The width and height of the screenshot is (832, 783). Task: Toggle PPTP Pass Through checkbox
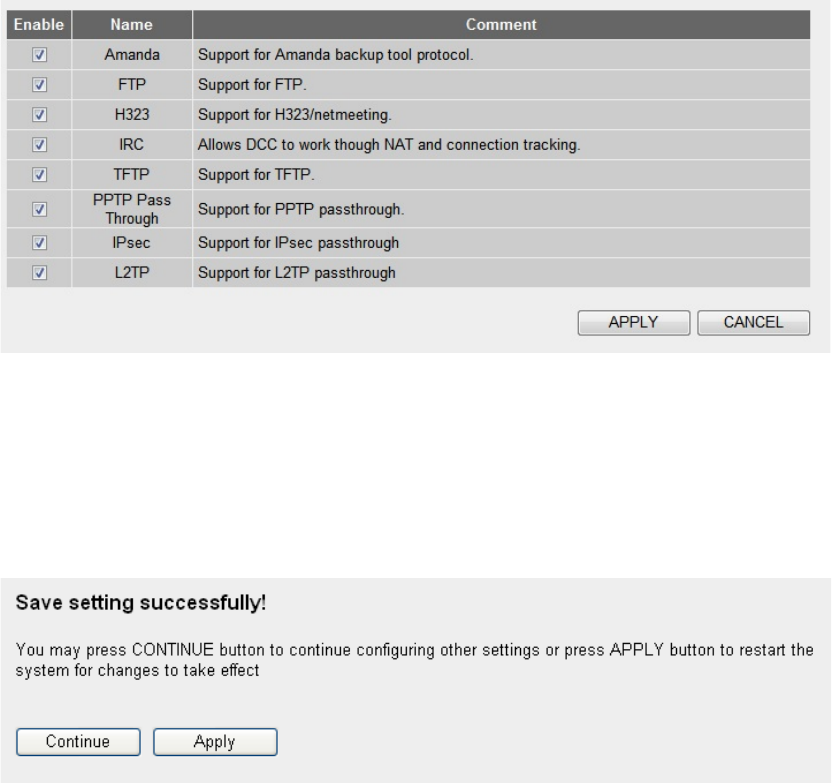(x=39, y=210)
